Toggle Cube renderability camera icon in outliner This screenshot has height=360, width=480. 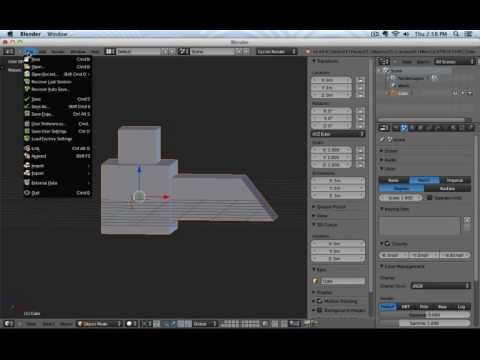[x=470, y=93]
